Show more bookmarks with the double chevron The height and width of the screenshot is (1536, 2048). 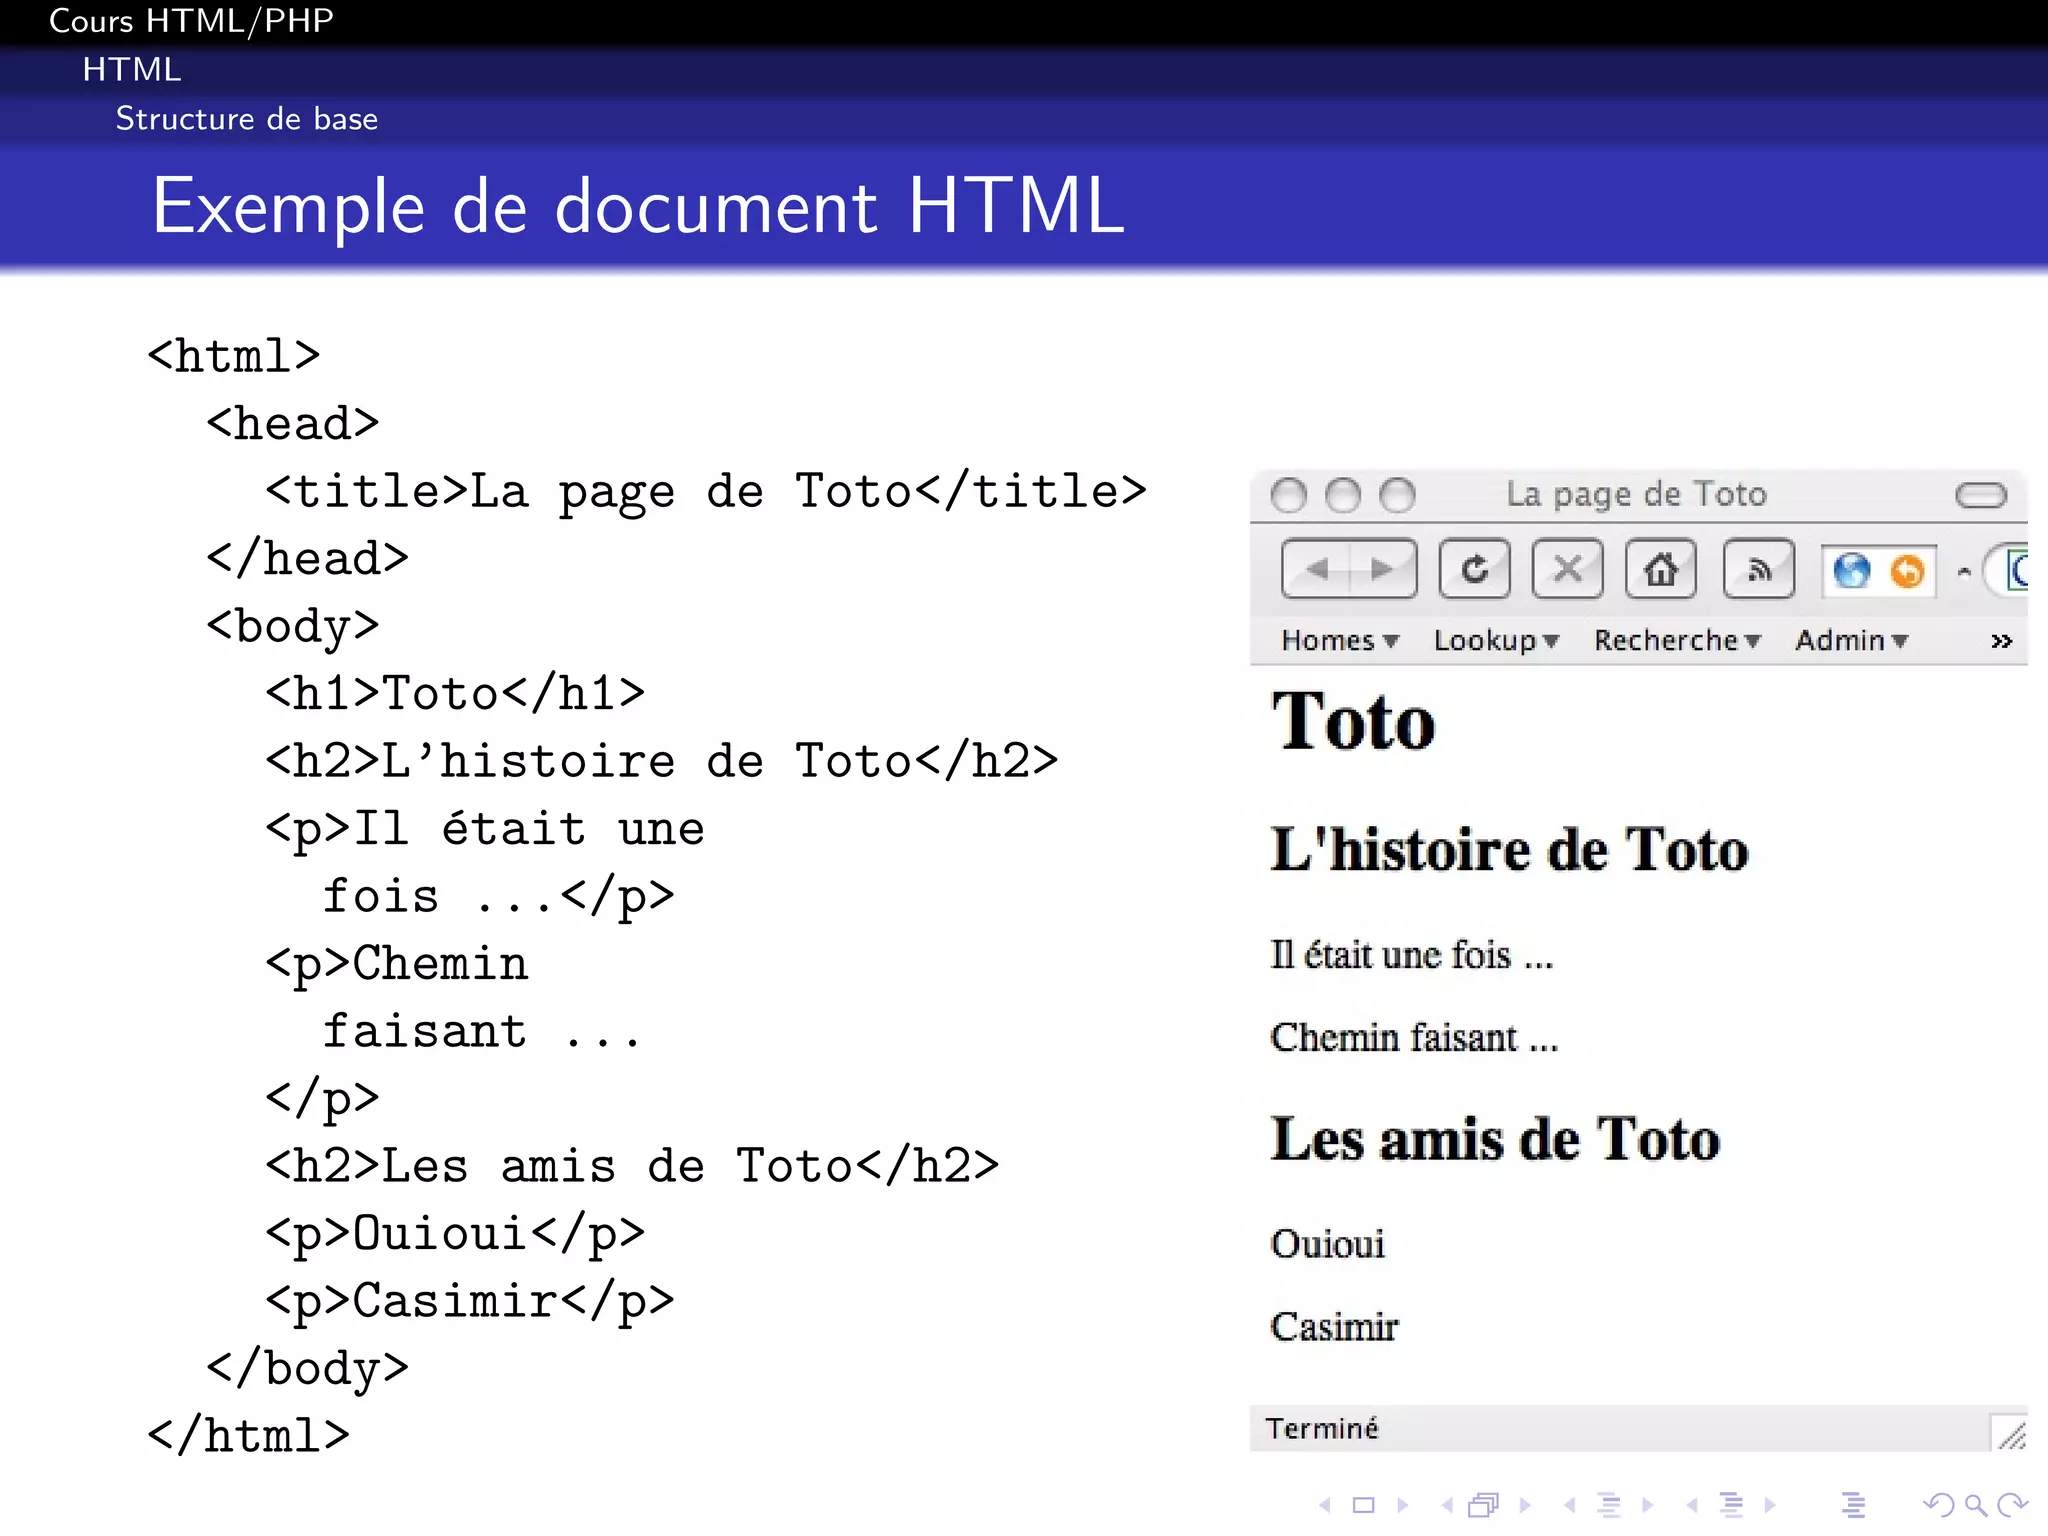(2001, 641)
